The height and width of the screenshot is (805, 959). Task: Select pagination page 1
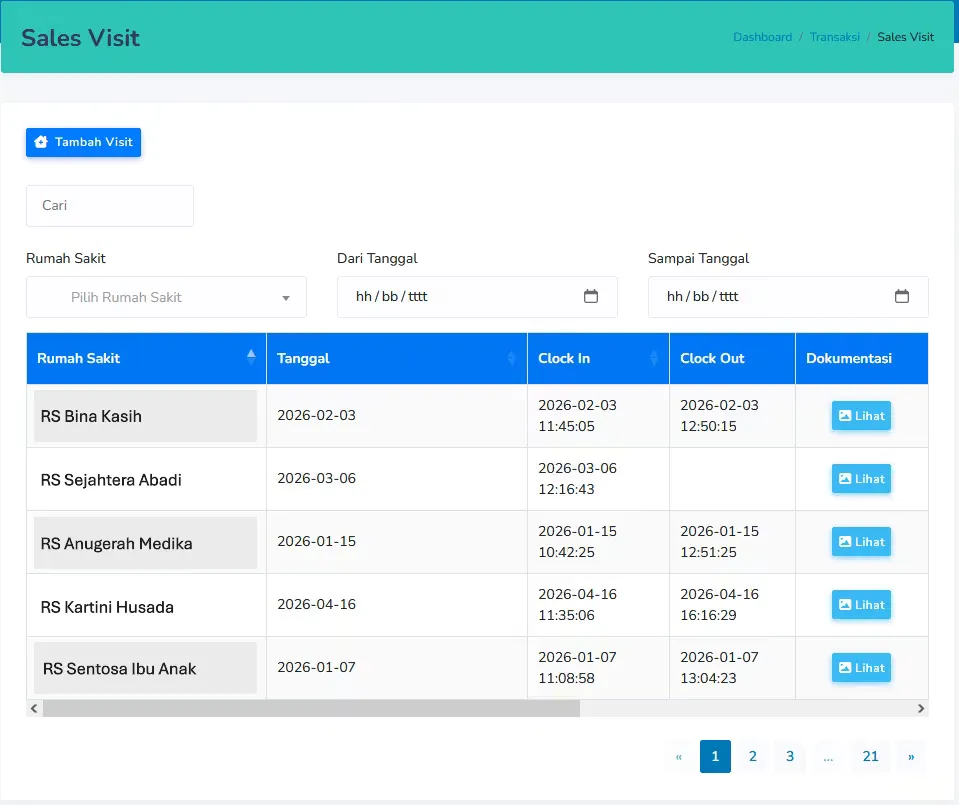[716, 757]
